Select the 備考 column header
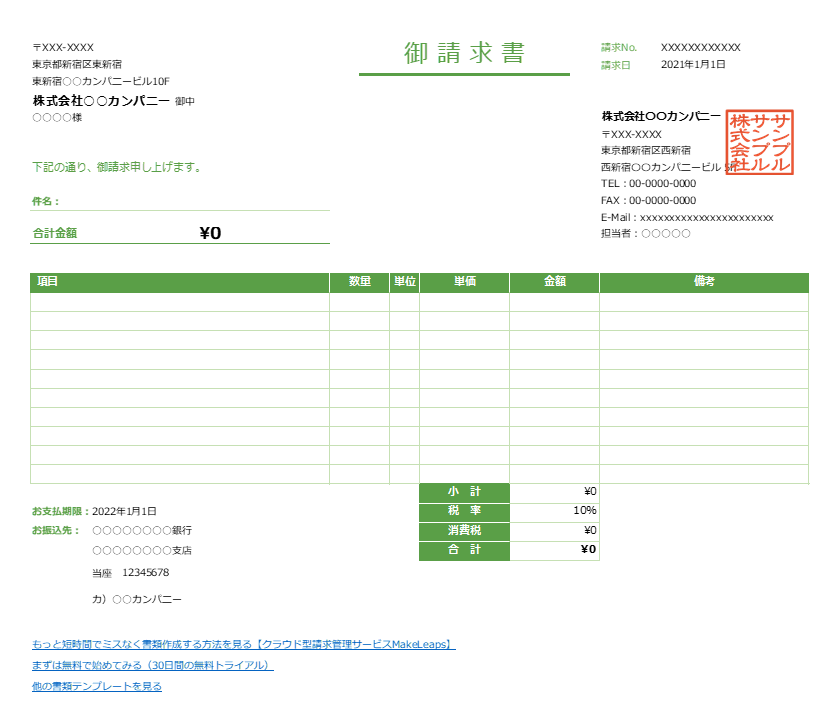840x720 pixels. click(703, 282)
